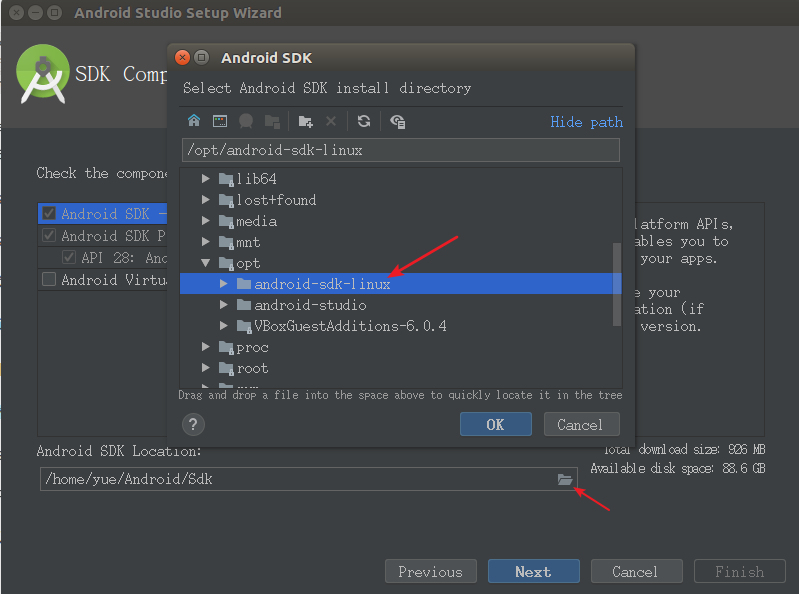Open the help question mark button
Screen dimensions: 799x594
[194, 424]
